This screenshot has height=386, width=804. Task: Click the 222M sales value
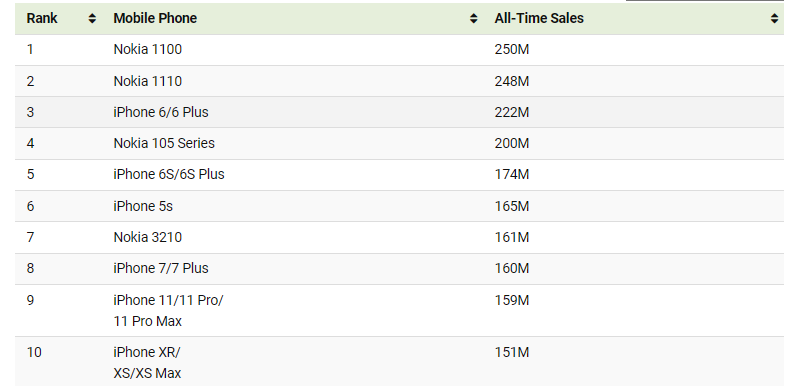pyautogui.click(x=512, y=112)
